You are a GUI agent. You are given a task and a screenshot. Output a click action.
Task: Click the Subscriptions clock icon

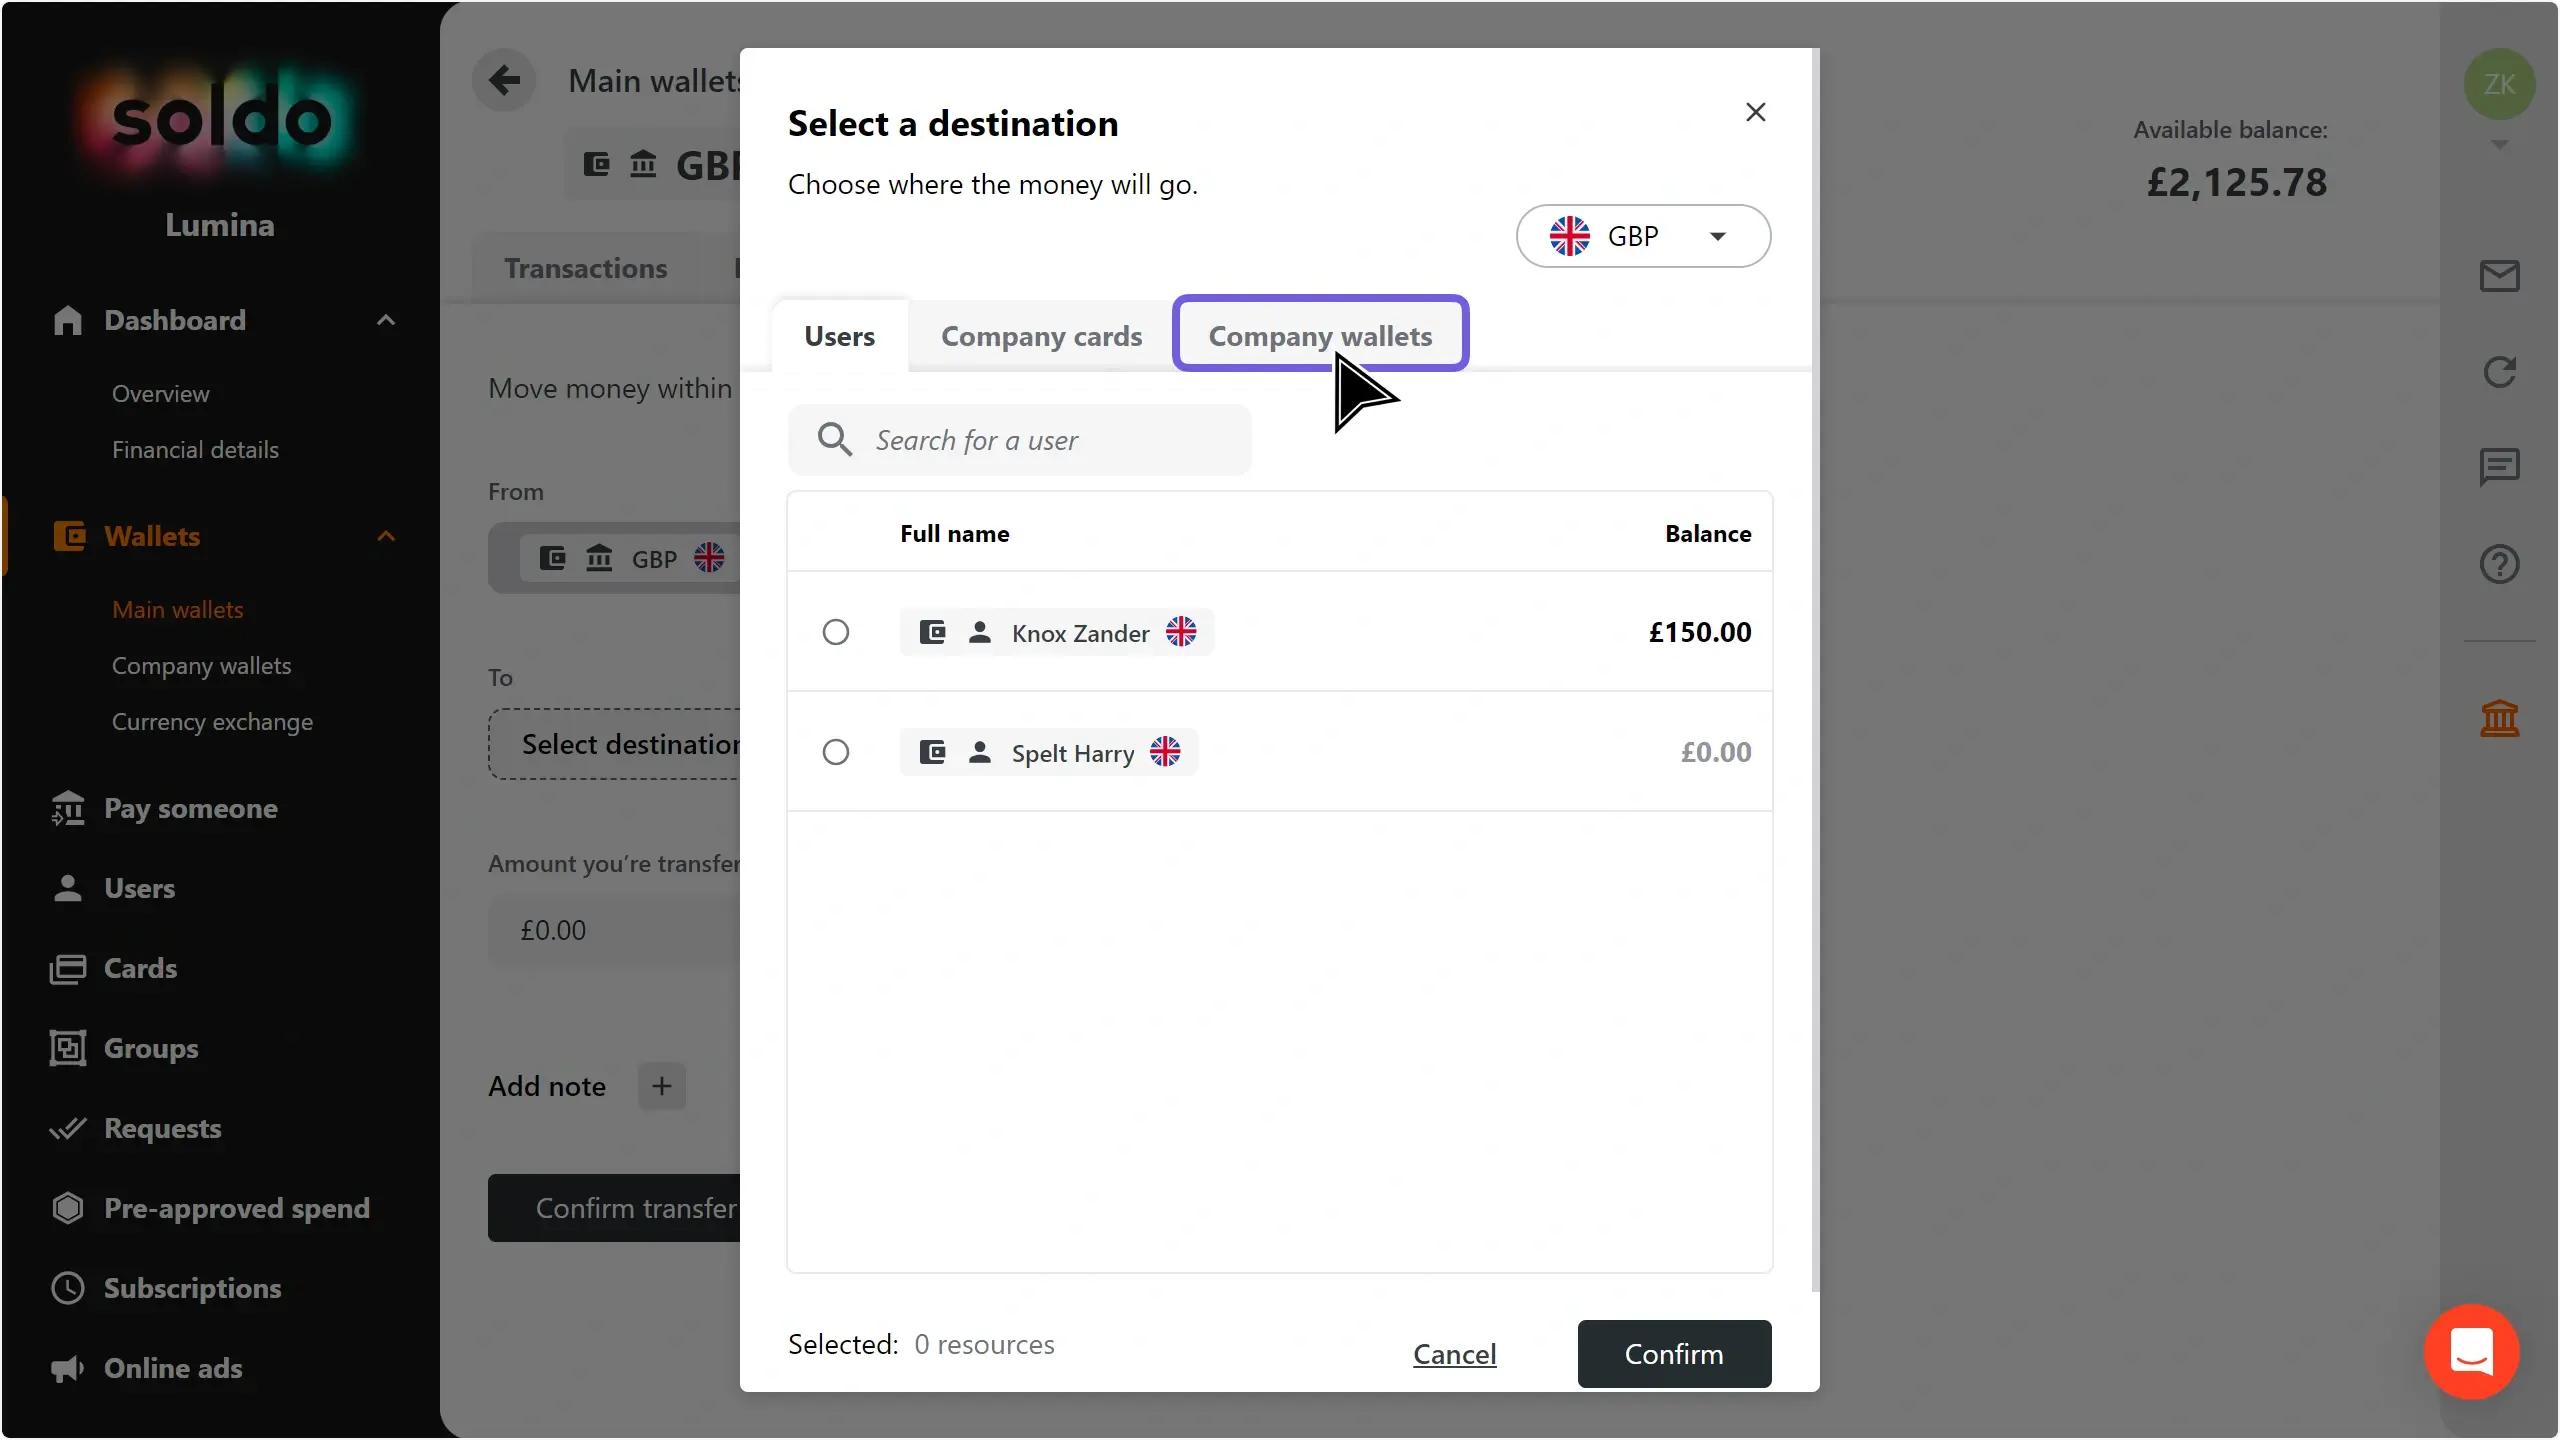tap(68, 1288)
